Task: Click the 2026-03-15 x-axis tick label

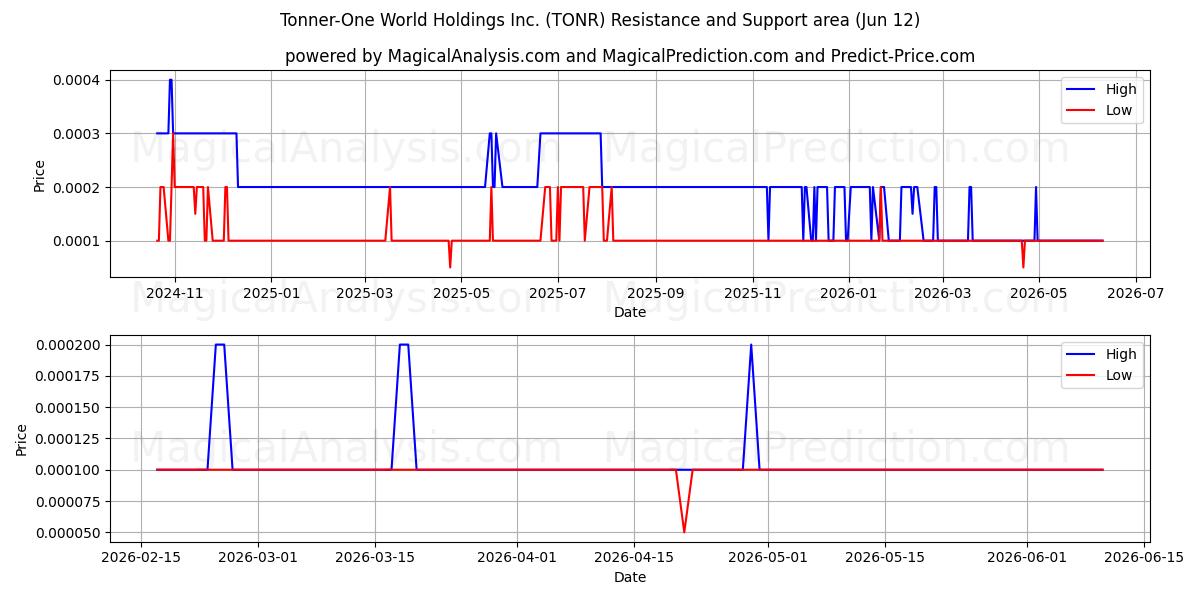Action: tap(375, 558)
